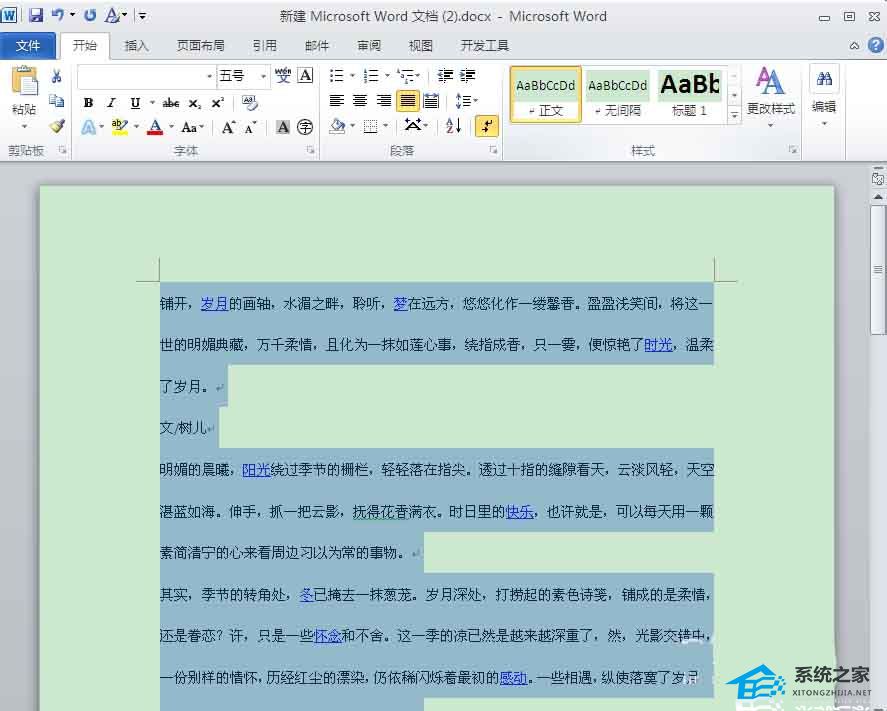Click the Save icon in quick access toolbar
The height and width of the screenshot is (711, 887).
click(x=36, y=15)
